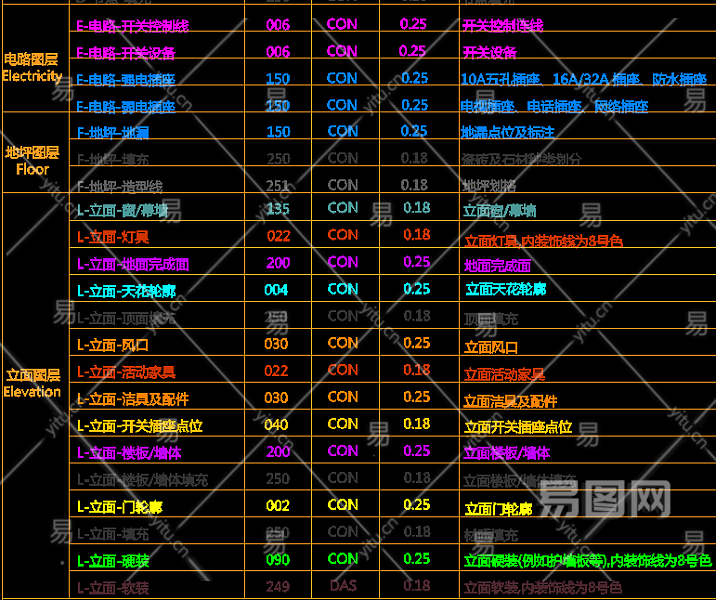Select color number '004' in 天花轮廓 row
716x600 pixels.
[276, 290]
